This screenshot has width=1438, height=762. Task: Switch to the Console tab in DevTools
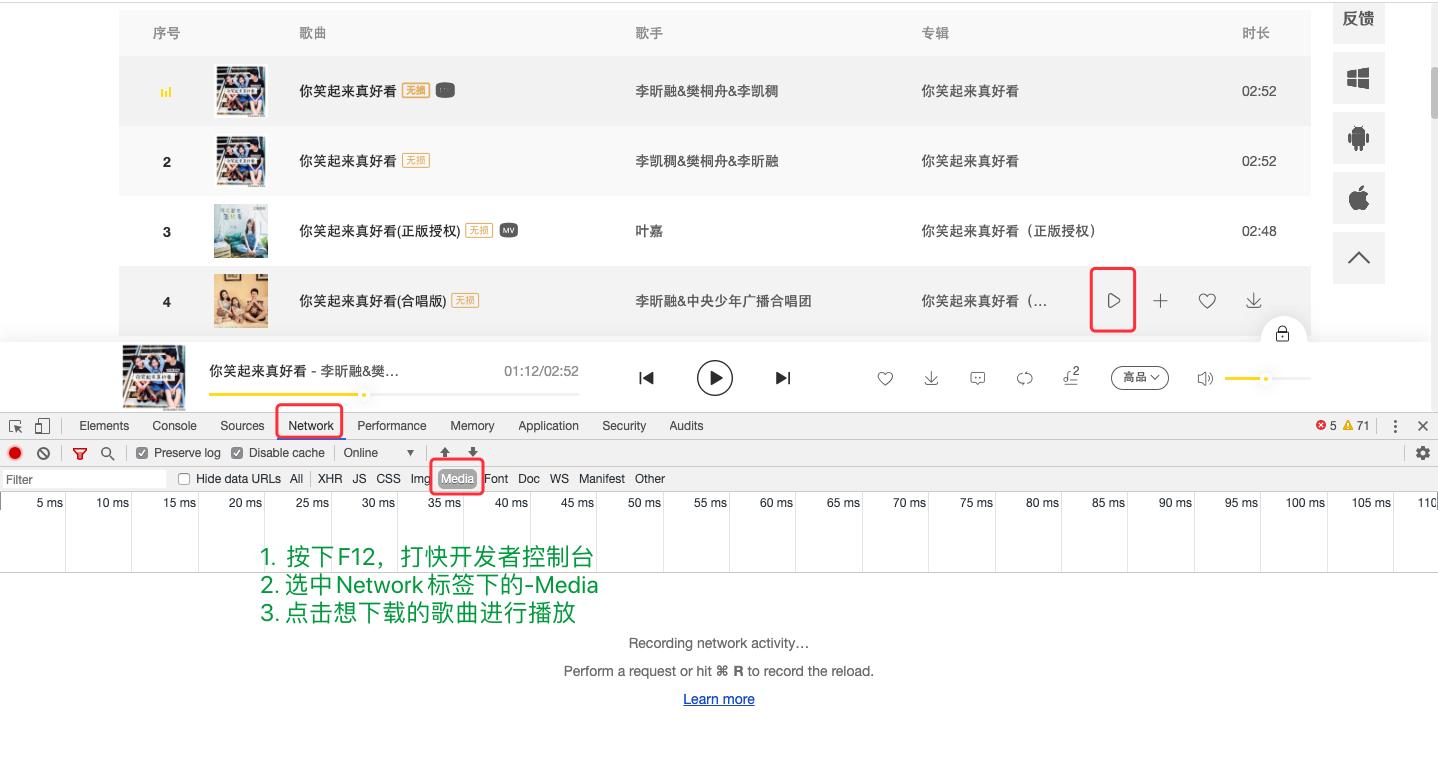[174, 426]
